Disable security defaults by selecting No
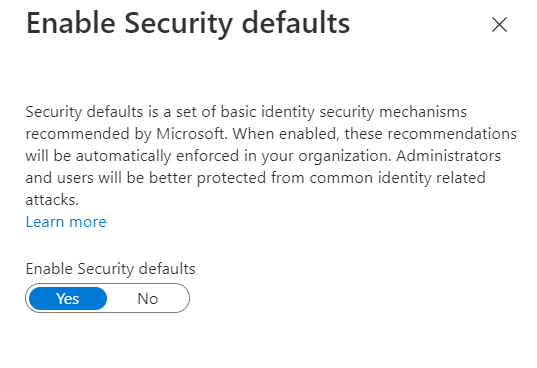Screen dimensions: 537x368 148,299
